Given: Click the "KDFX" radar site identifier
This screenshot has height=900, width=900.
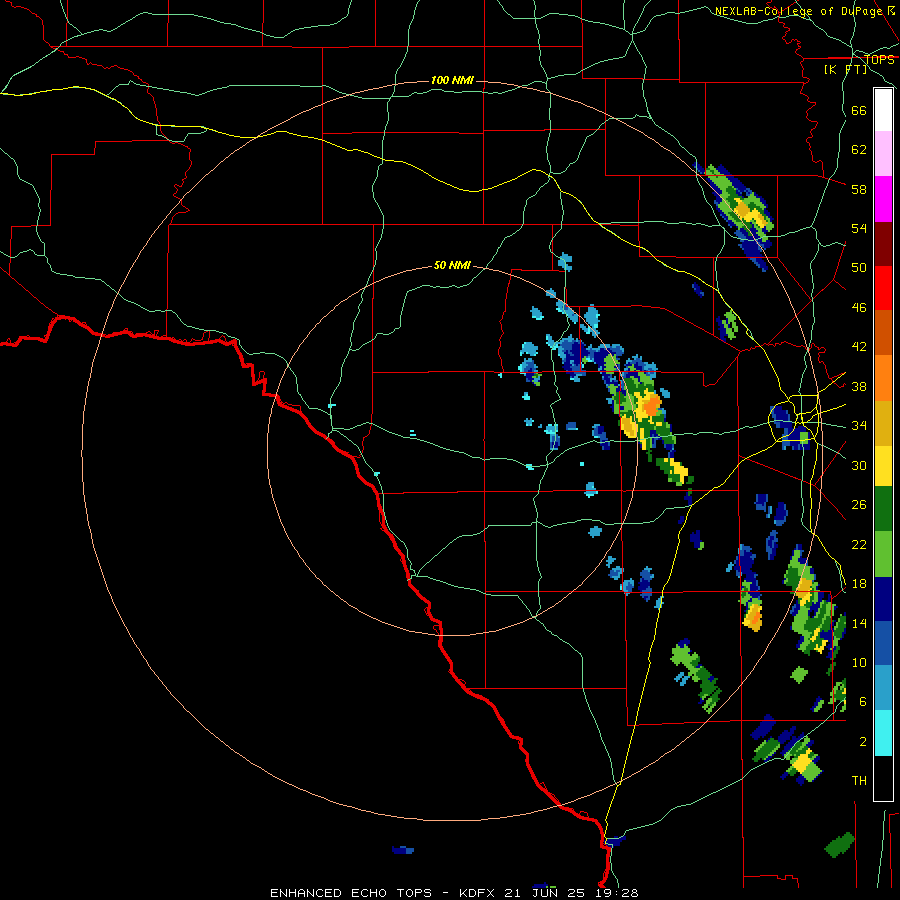Looking at the screenshot, I should (476, 893).
